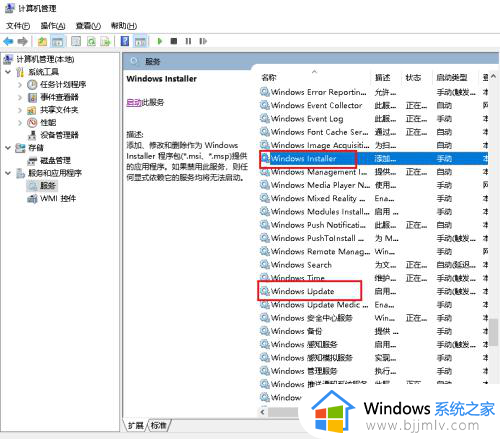Open the 帮助(H) menu
Viewport: 500px width, 439px height.
pyautogui.click(x=124, y=26)
